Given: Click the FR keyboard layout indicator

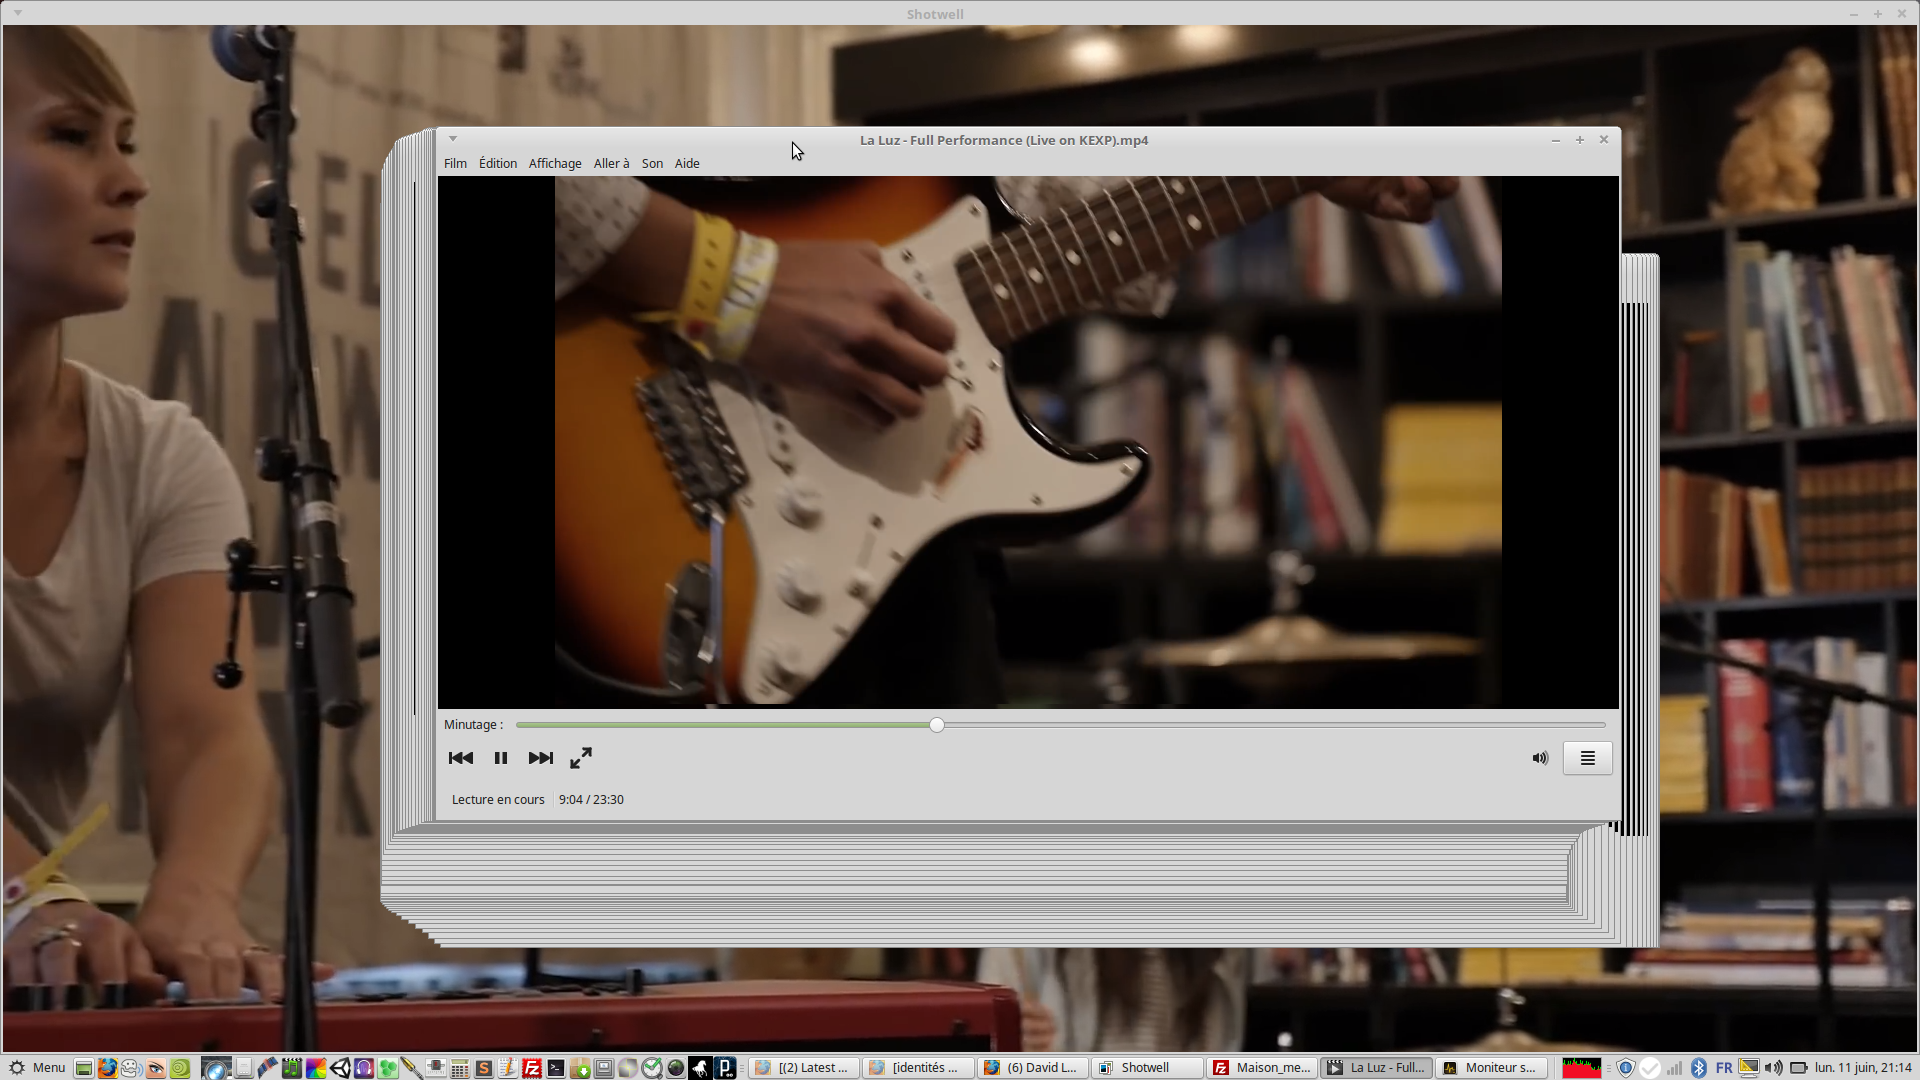Looking at the screenshot, I should (x=1724, y=1067).
